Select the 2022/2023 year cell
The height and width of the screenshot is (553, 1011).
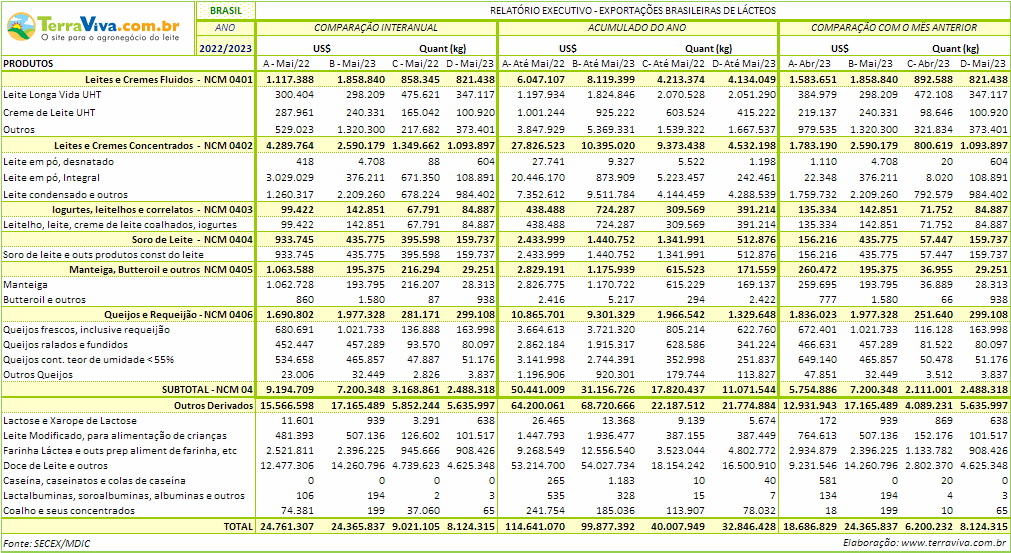click(225, 46)
